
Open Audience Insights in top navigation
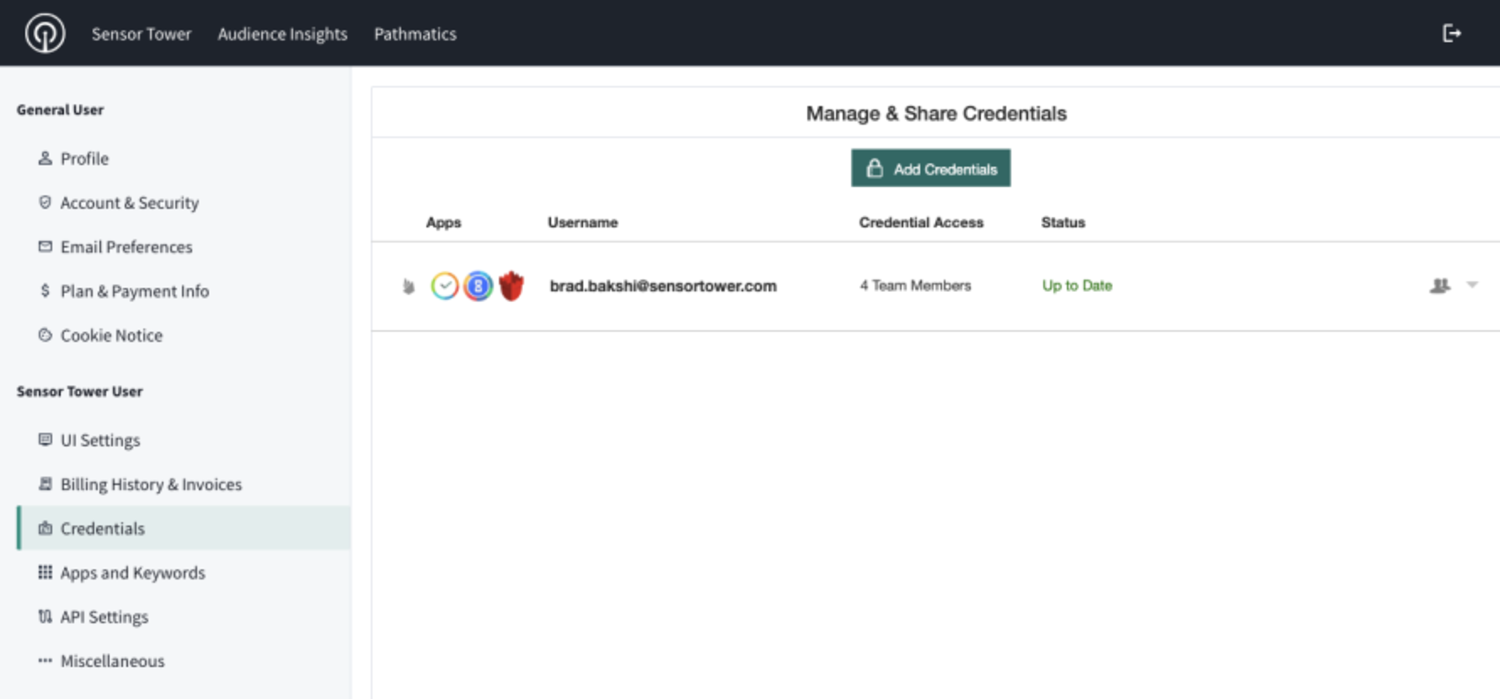click(283, 33)
